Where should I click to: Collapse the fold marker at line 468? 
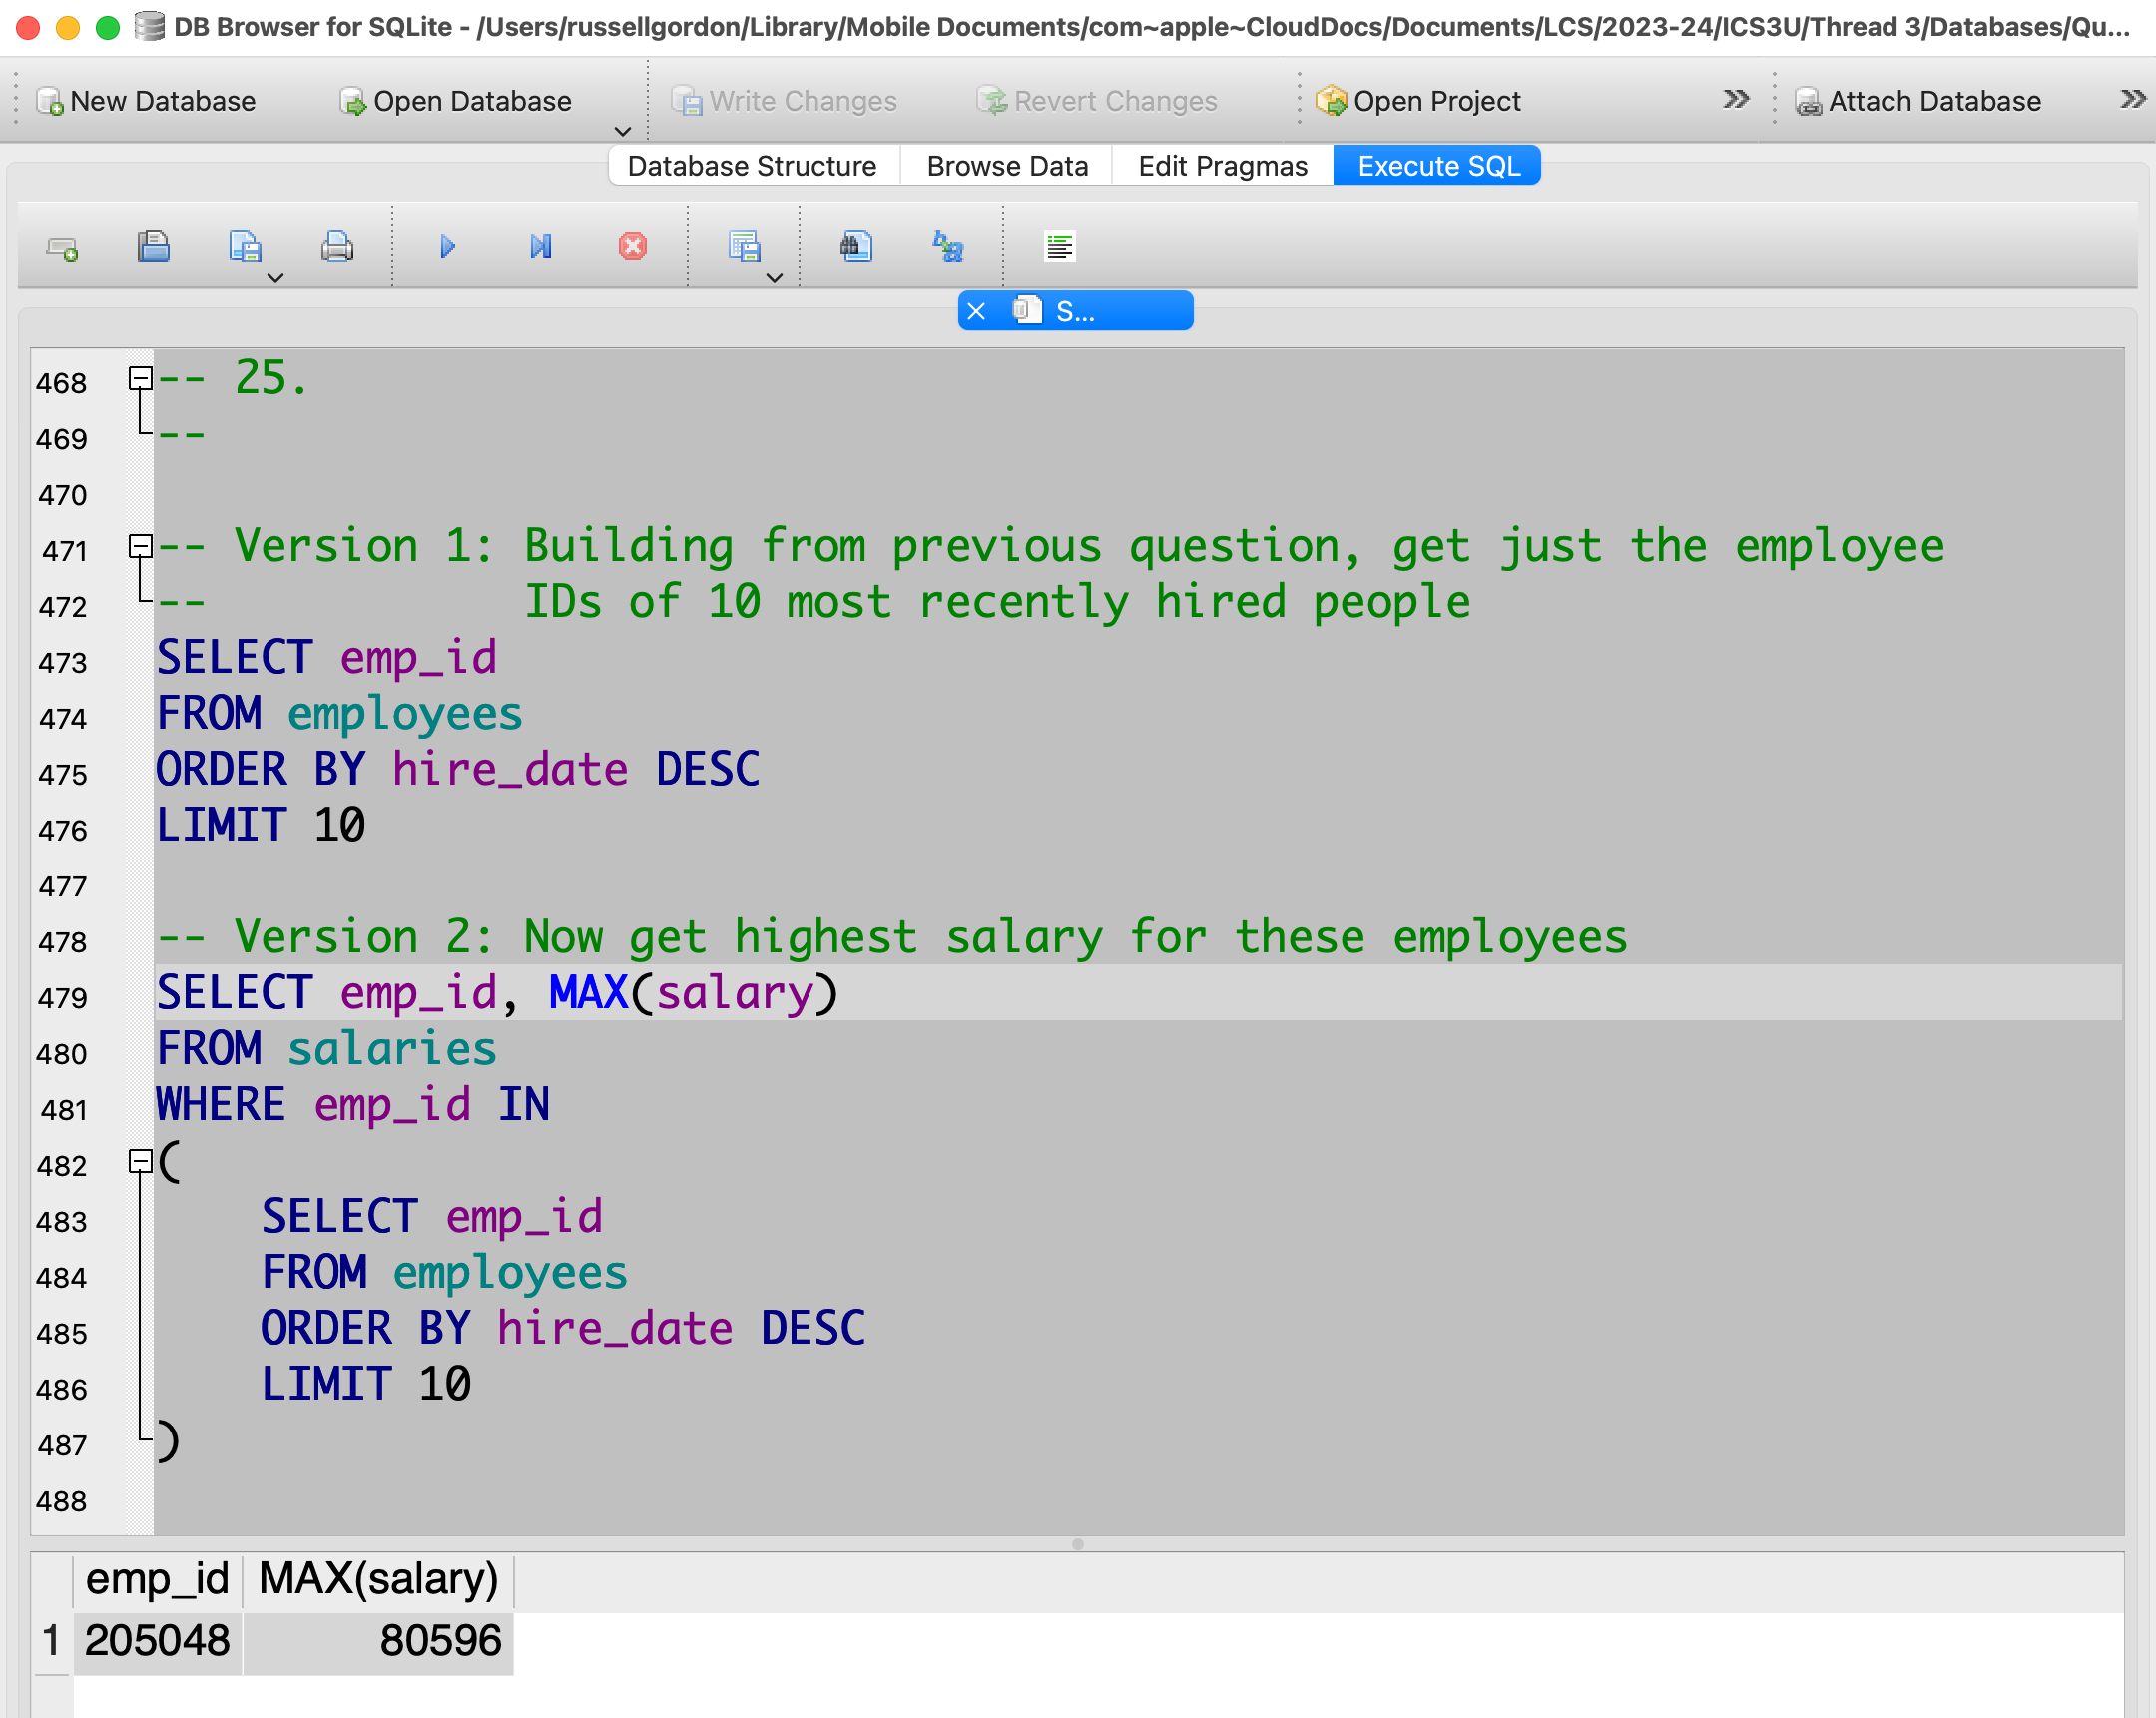pos(140,378)
